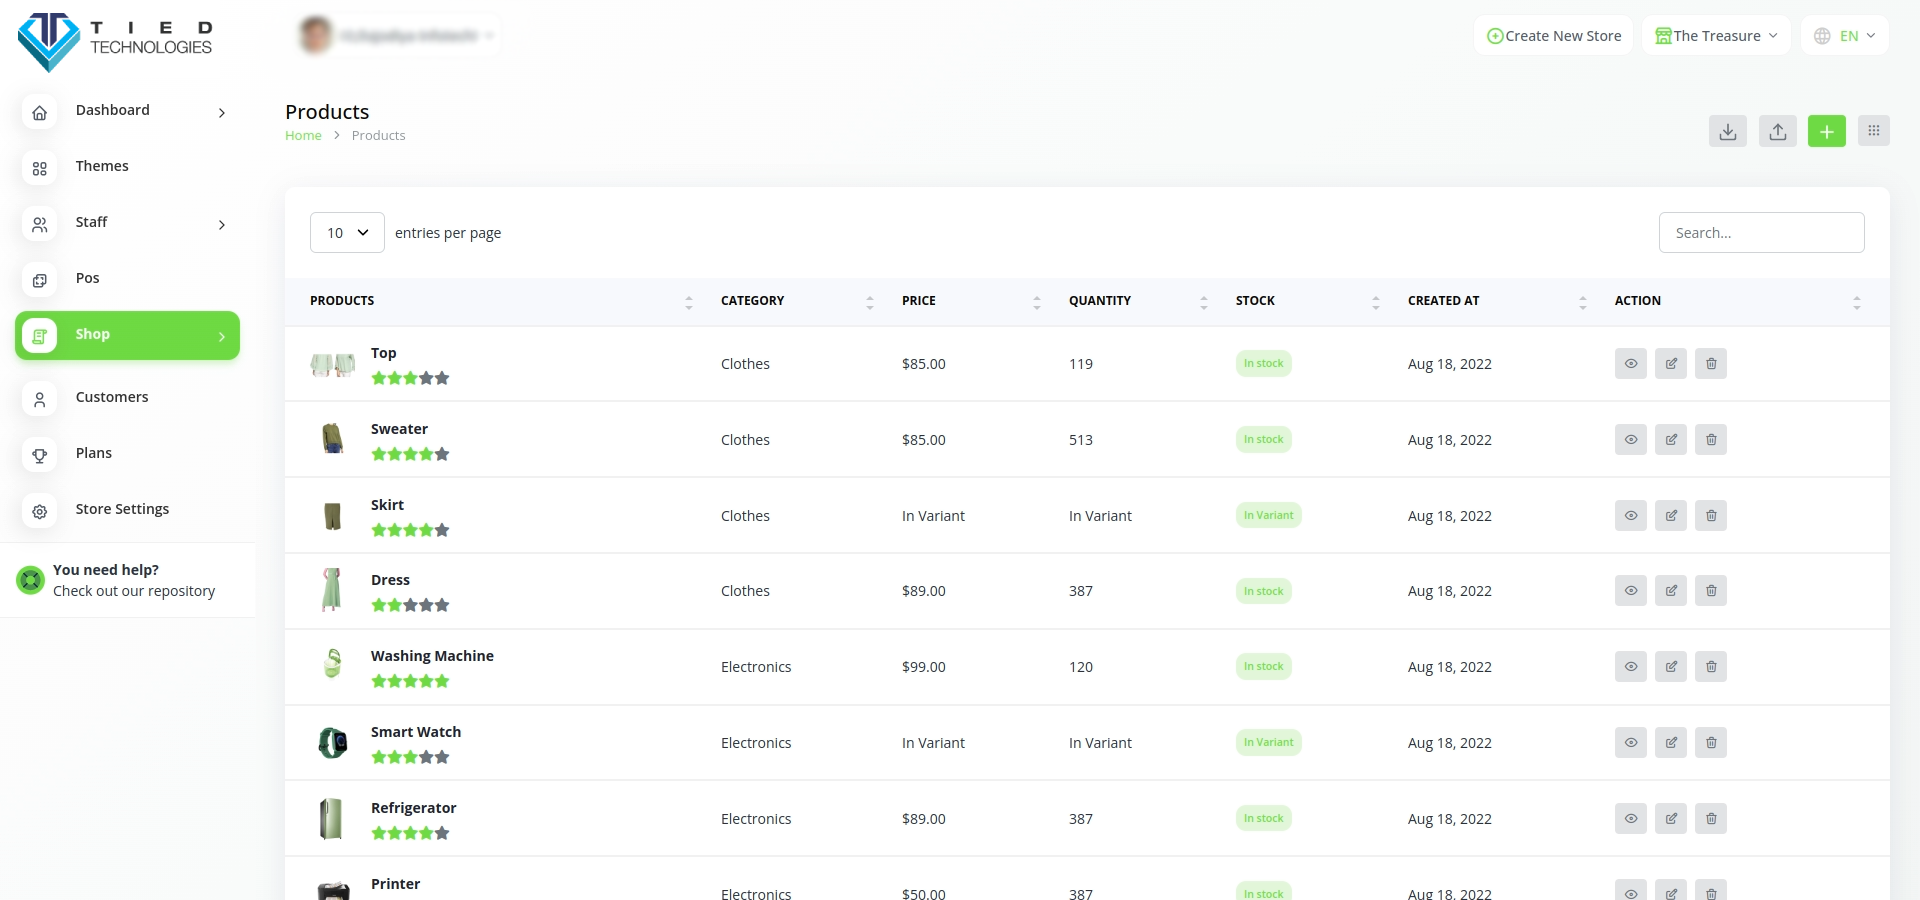
Task: Click the product Search field
Action: click(1761, 233)
